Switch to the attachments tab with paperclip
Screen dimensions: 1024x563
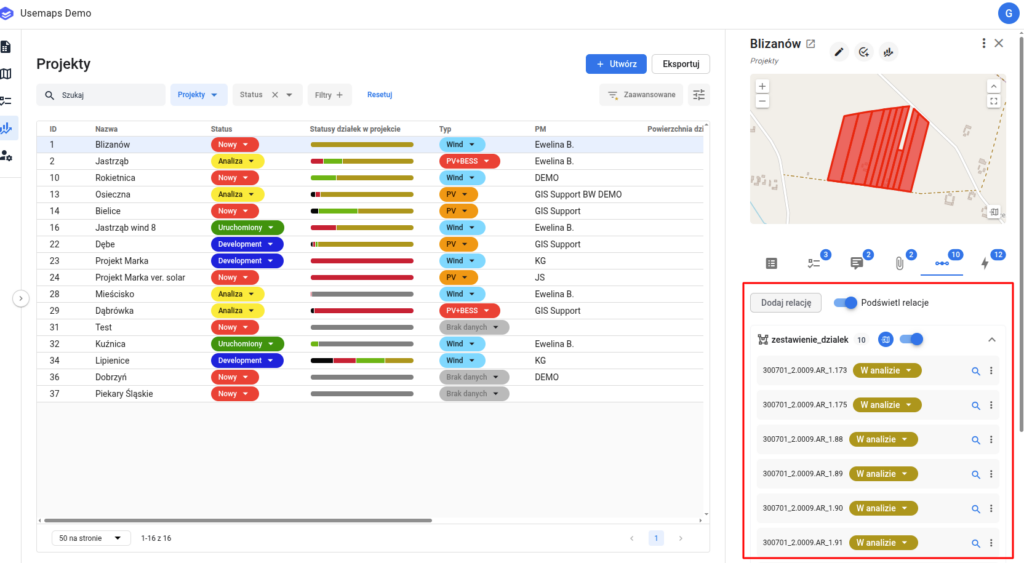[x=899, y=263]
